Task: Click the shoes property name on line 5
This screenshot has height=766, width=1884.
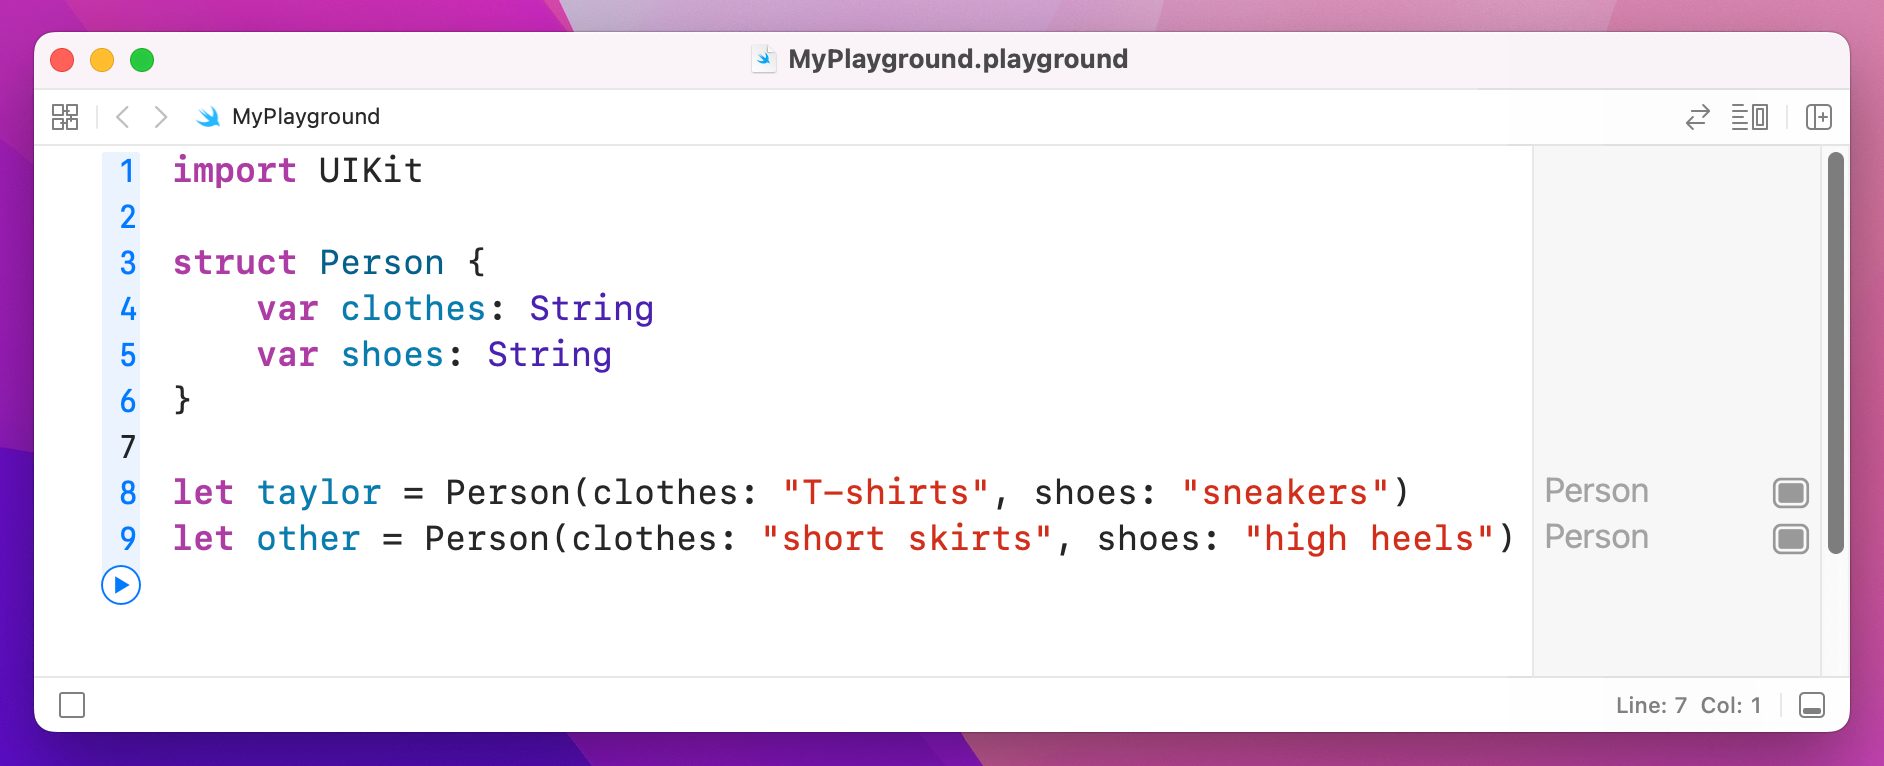Action: pyautogui.click(x=392, y=355)
